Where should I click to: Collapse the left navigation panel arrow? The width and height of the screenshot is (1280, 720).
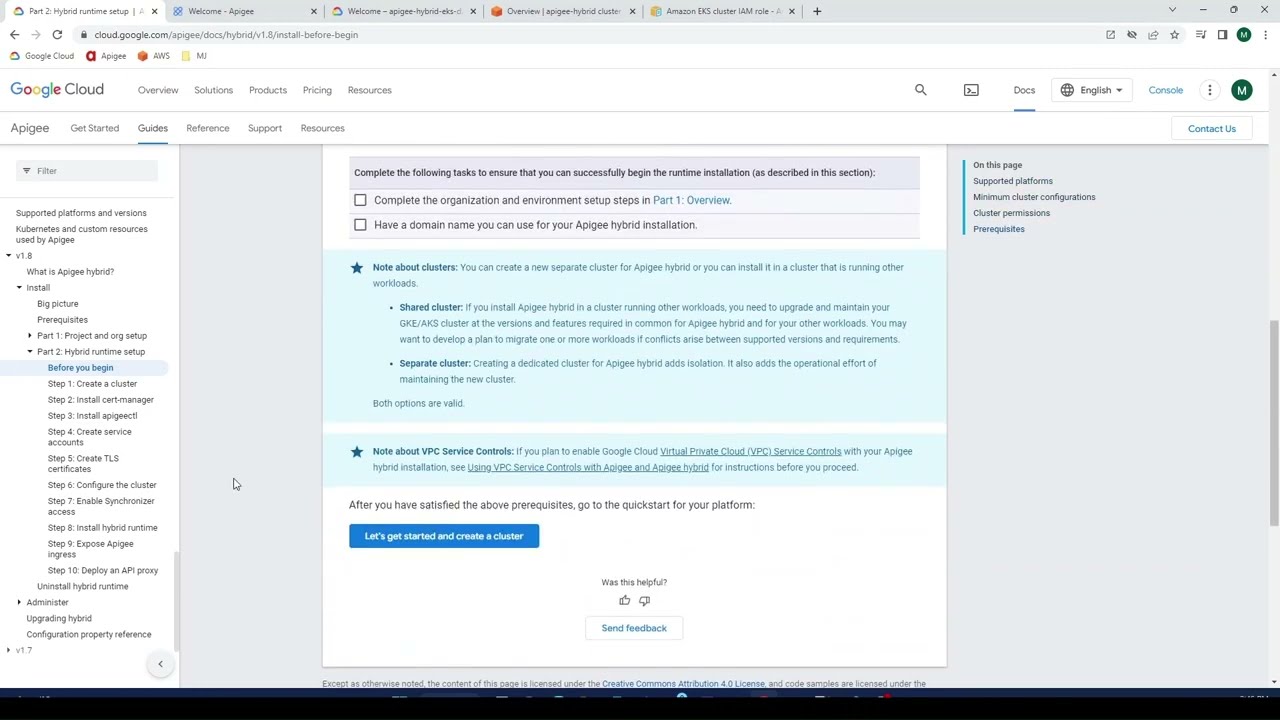pyautogui.click(x=160, y=664)
